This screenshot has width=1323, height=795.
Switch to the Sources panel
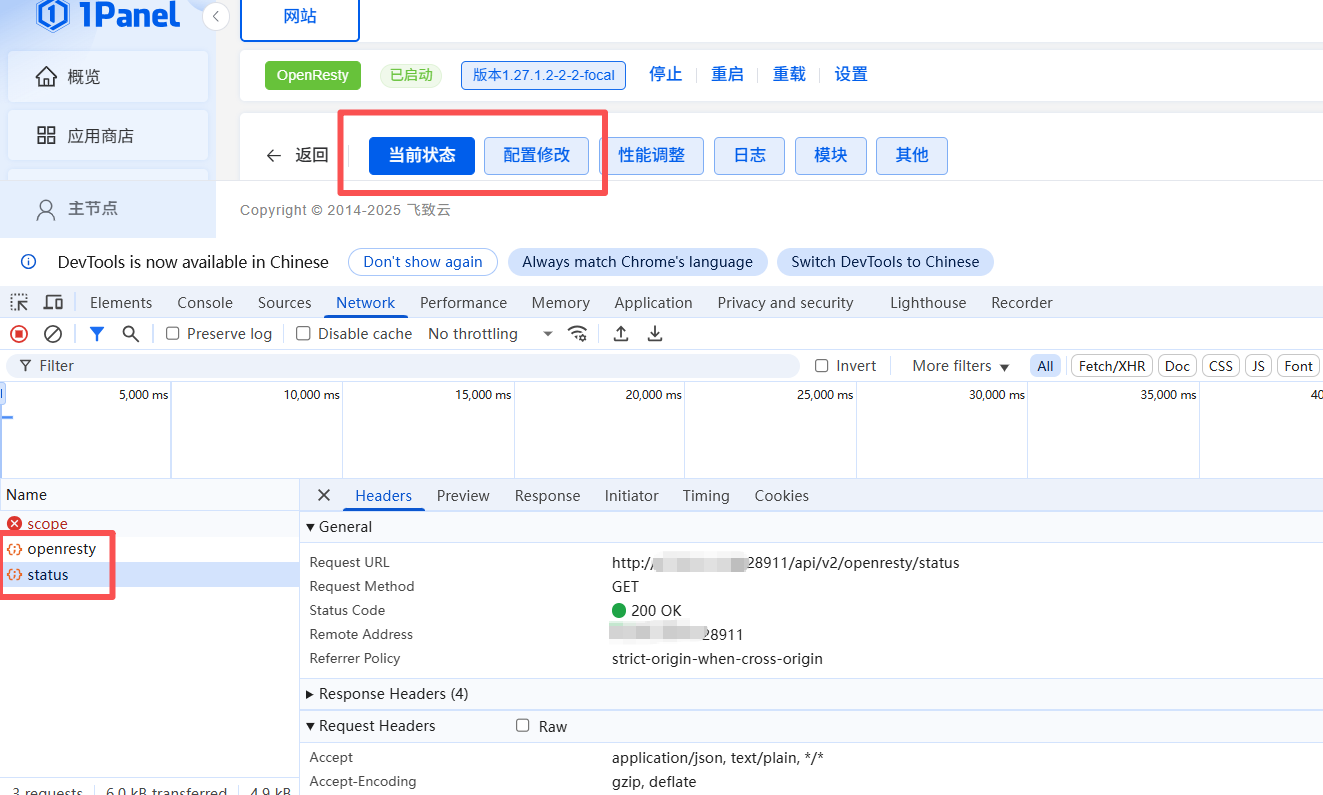click(x=285, y=302)
